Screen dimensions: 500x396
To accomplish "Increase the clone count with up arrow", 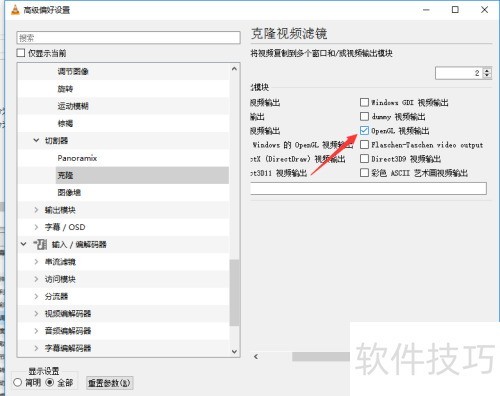I will click(x=487, y=70).
